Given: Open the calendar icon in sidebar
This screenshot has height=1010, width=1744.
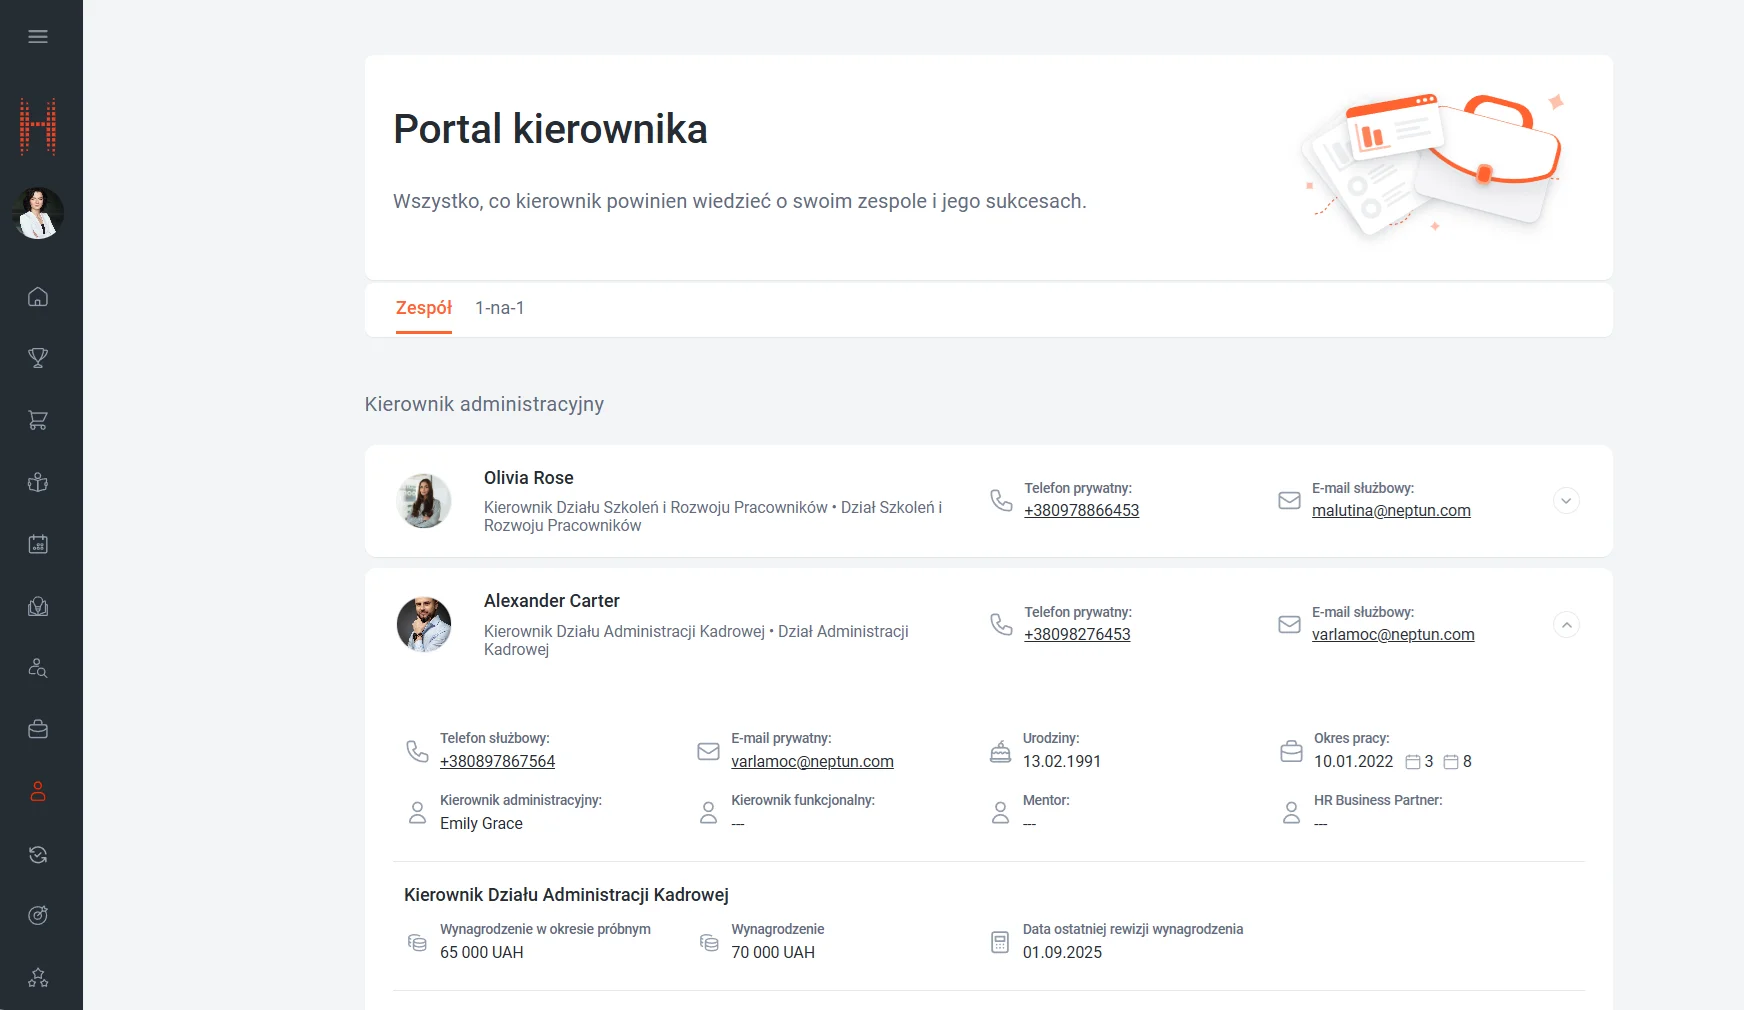Looking at the screenshot, I should [38, 545].
